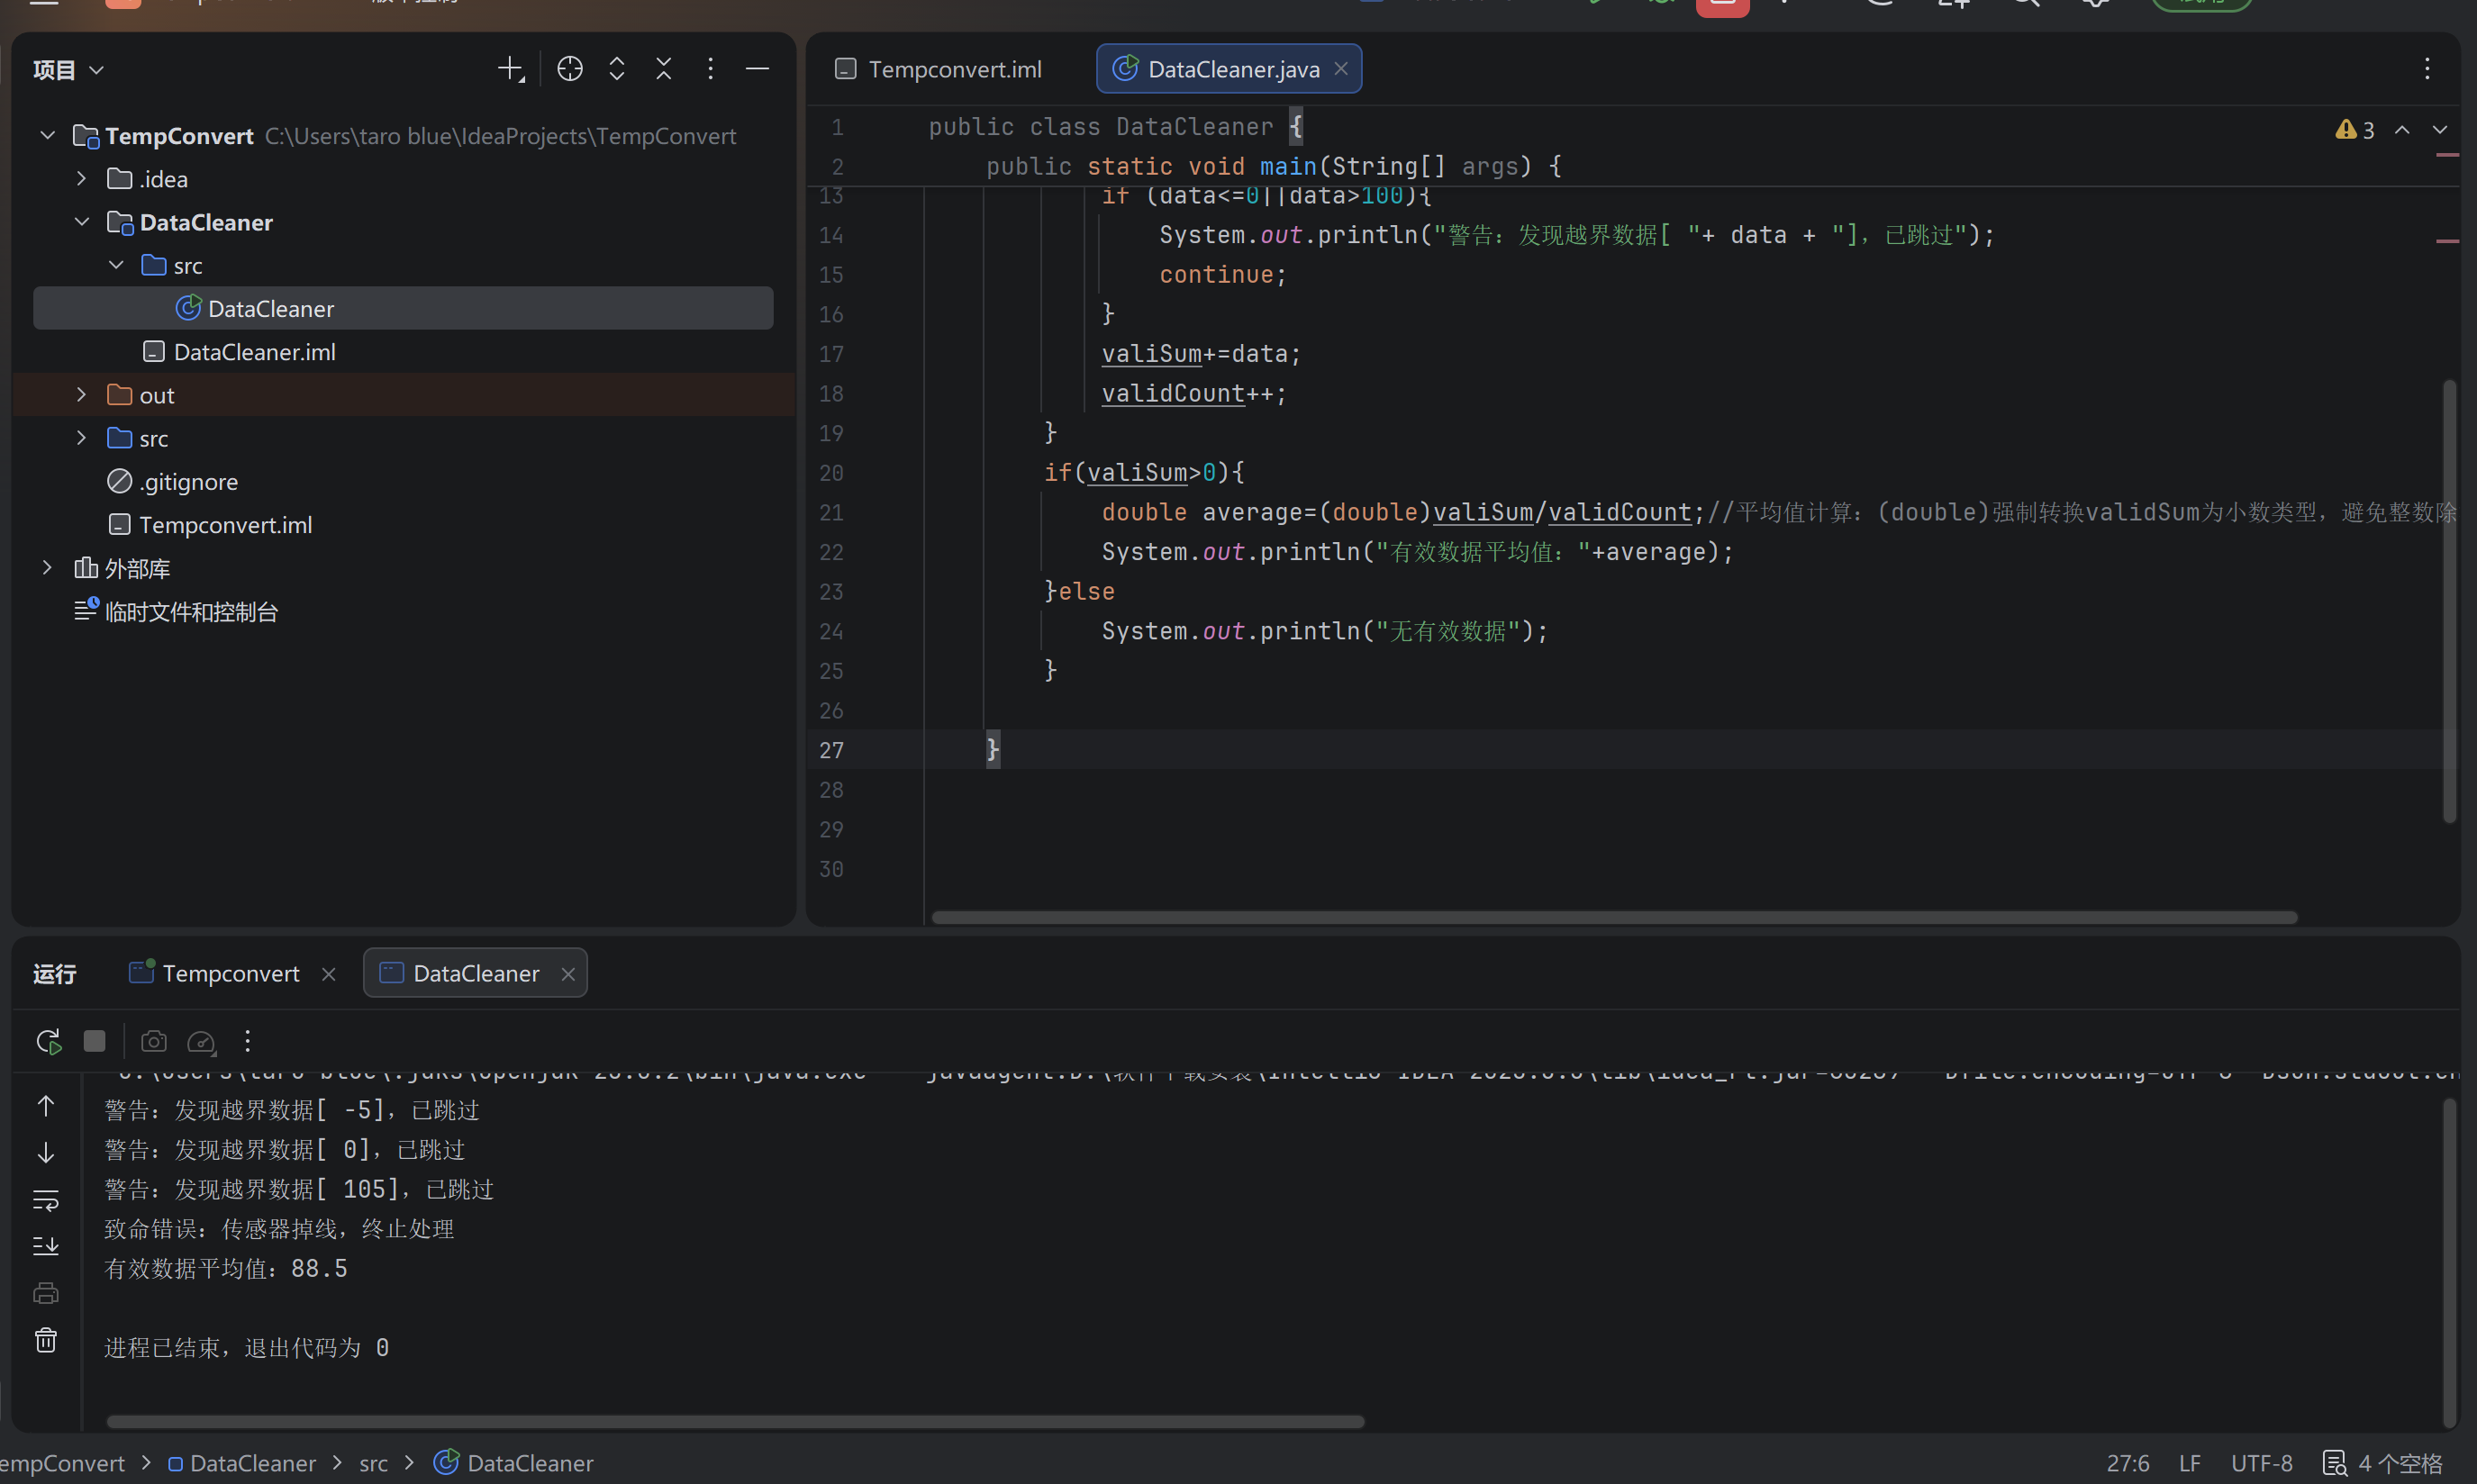Click the locate opened file crosshair icon

pos(570,69)
